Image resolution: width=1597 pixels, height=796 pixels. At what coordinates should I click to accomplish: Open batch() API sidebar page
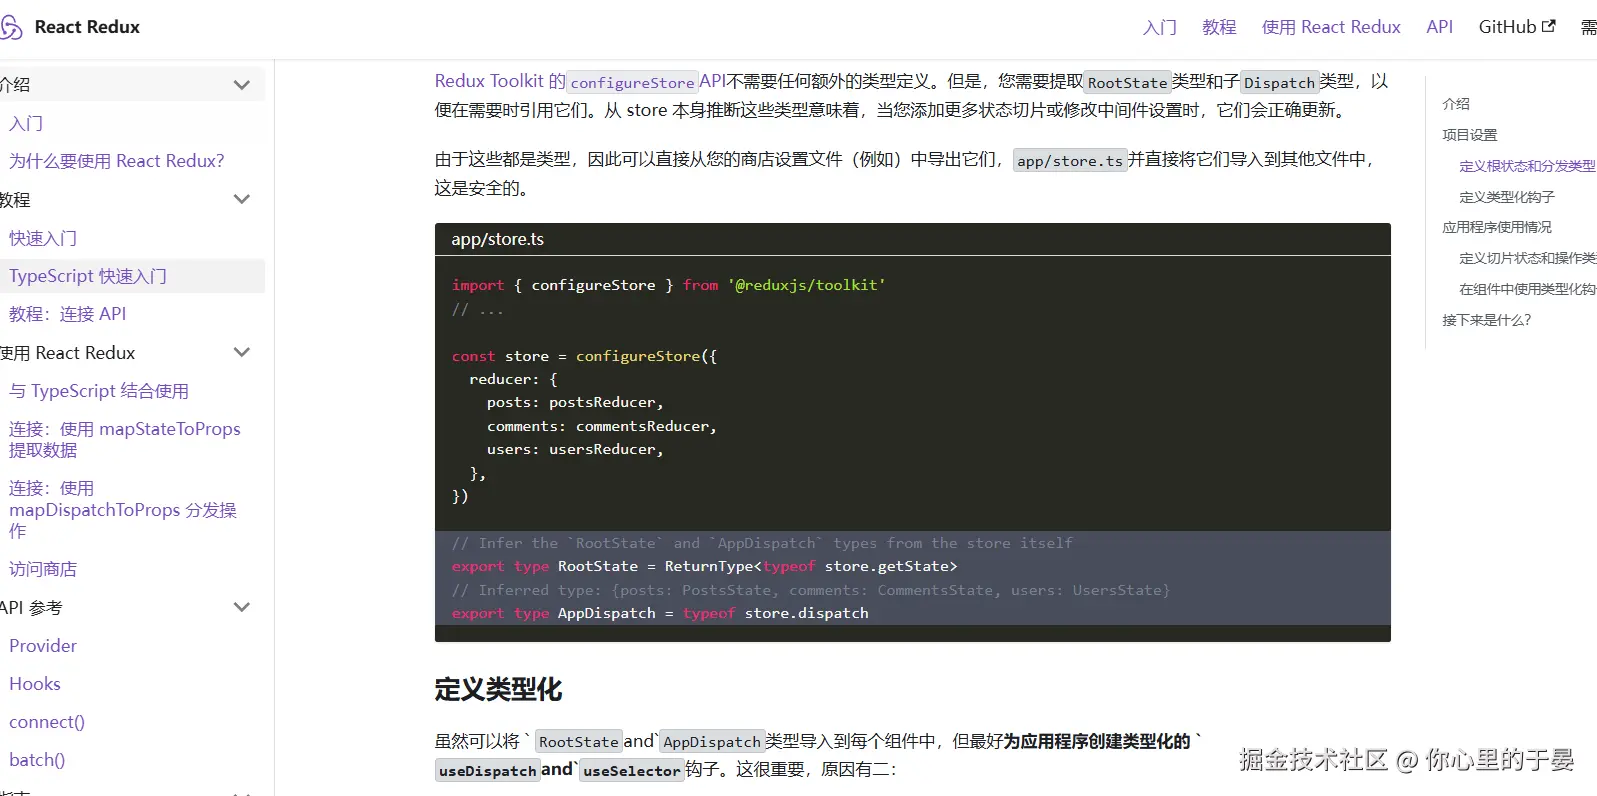(x=37, y=760)
